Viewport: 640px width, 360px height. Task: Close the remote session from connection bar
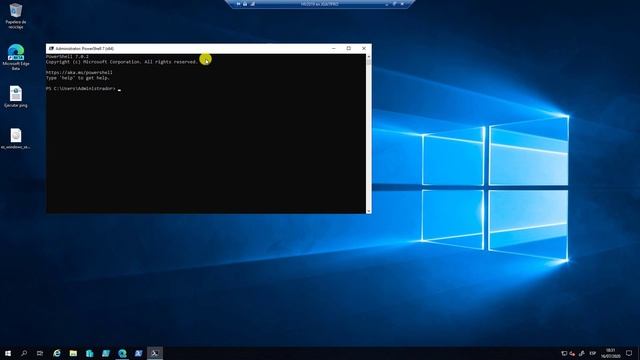click(x=402, y=4)
